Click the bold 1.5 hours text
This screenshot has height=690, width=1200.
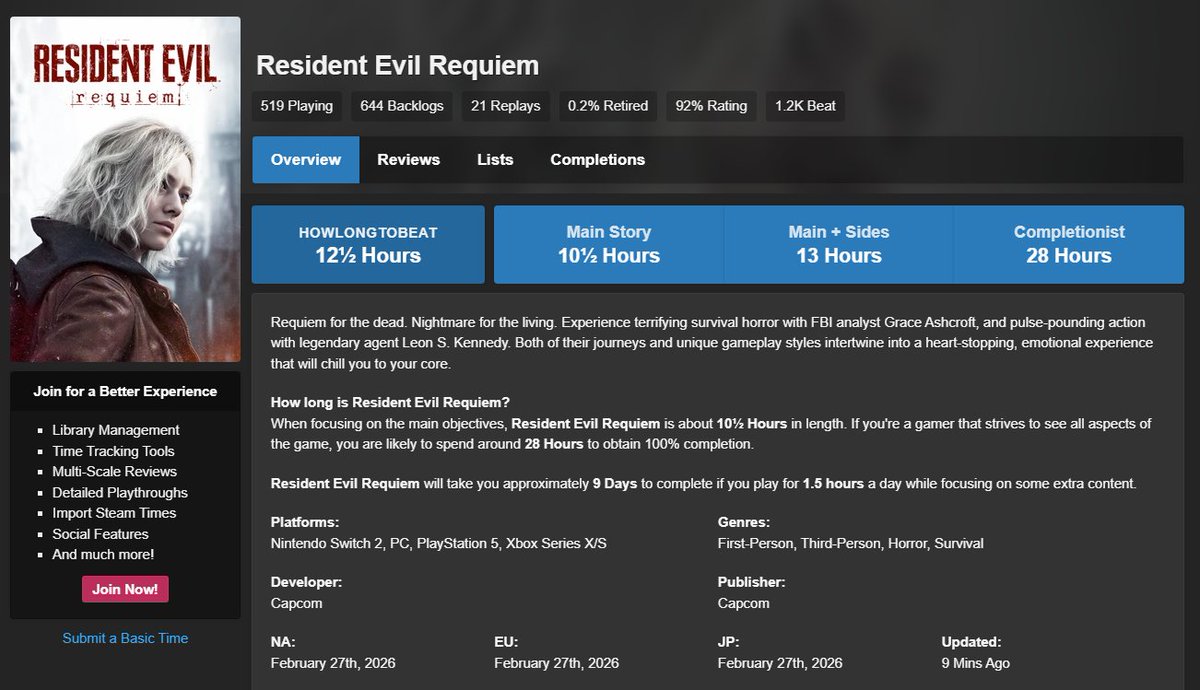(833, 484)
